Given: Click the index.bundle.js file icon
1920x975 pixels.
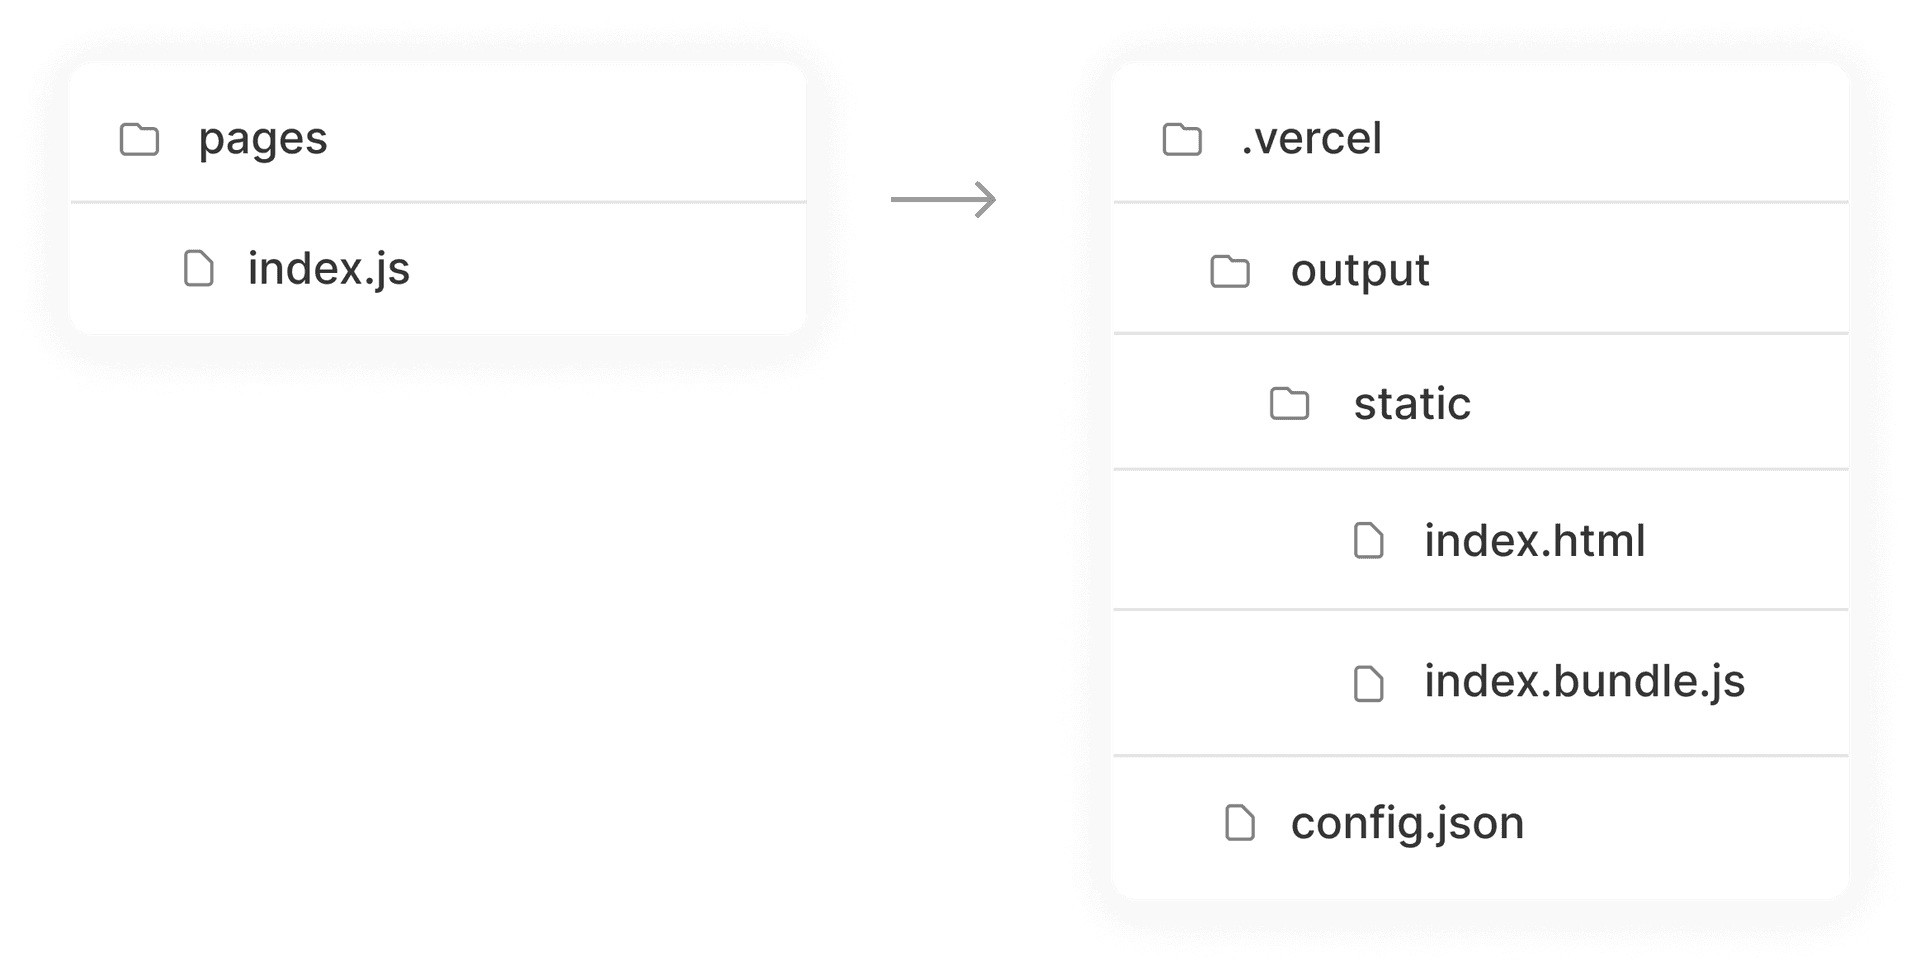Looking at the screenshot, I should click(x=1368, y=684).
